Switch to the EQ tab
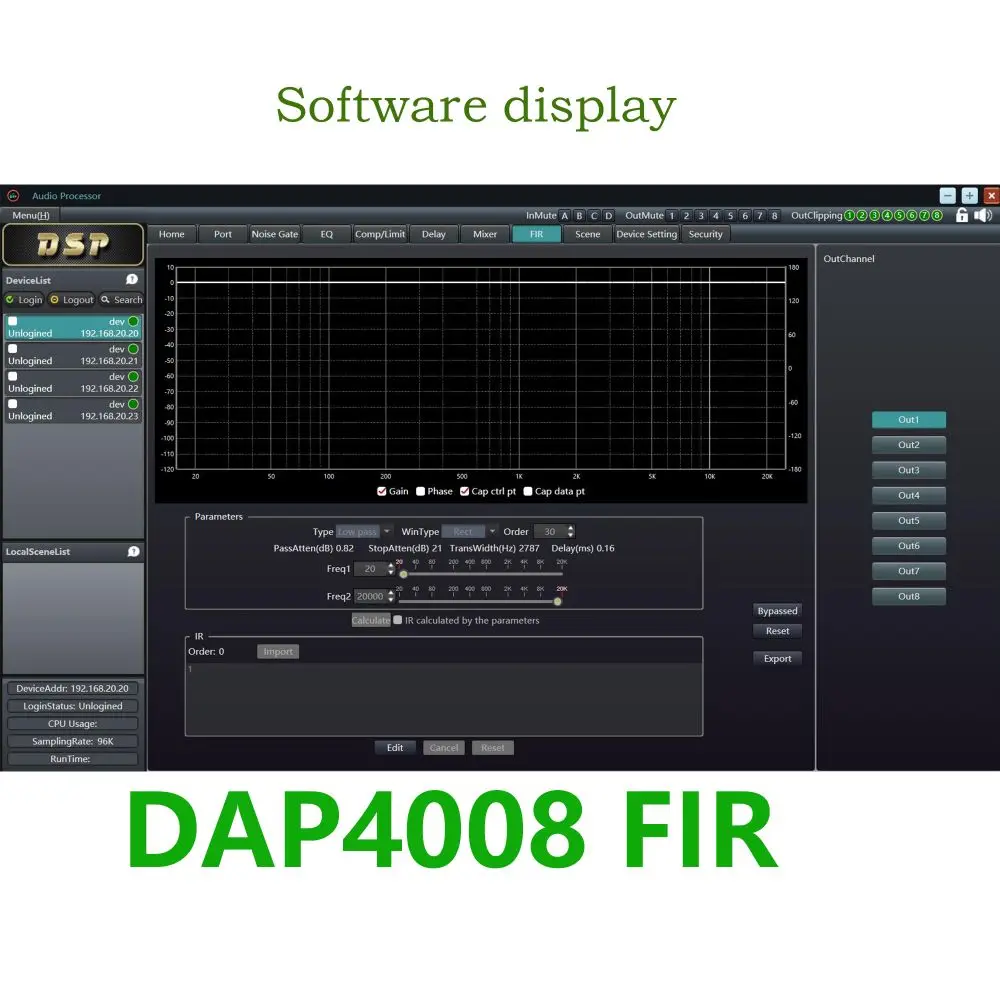The image size is (1000, 1000). tap(327, 234)
